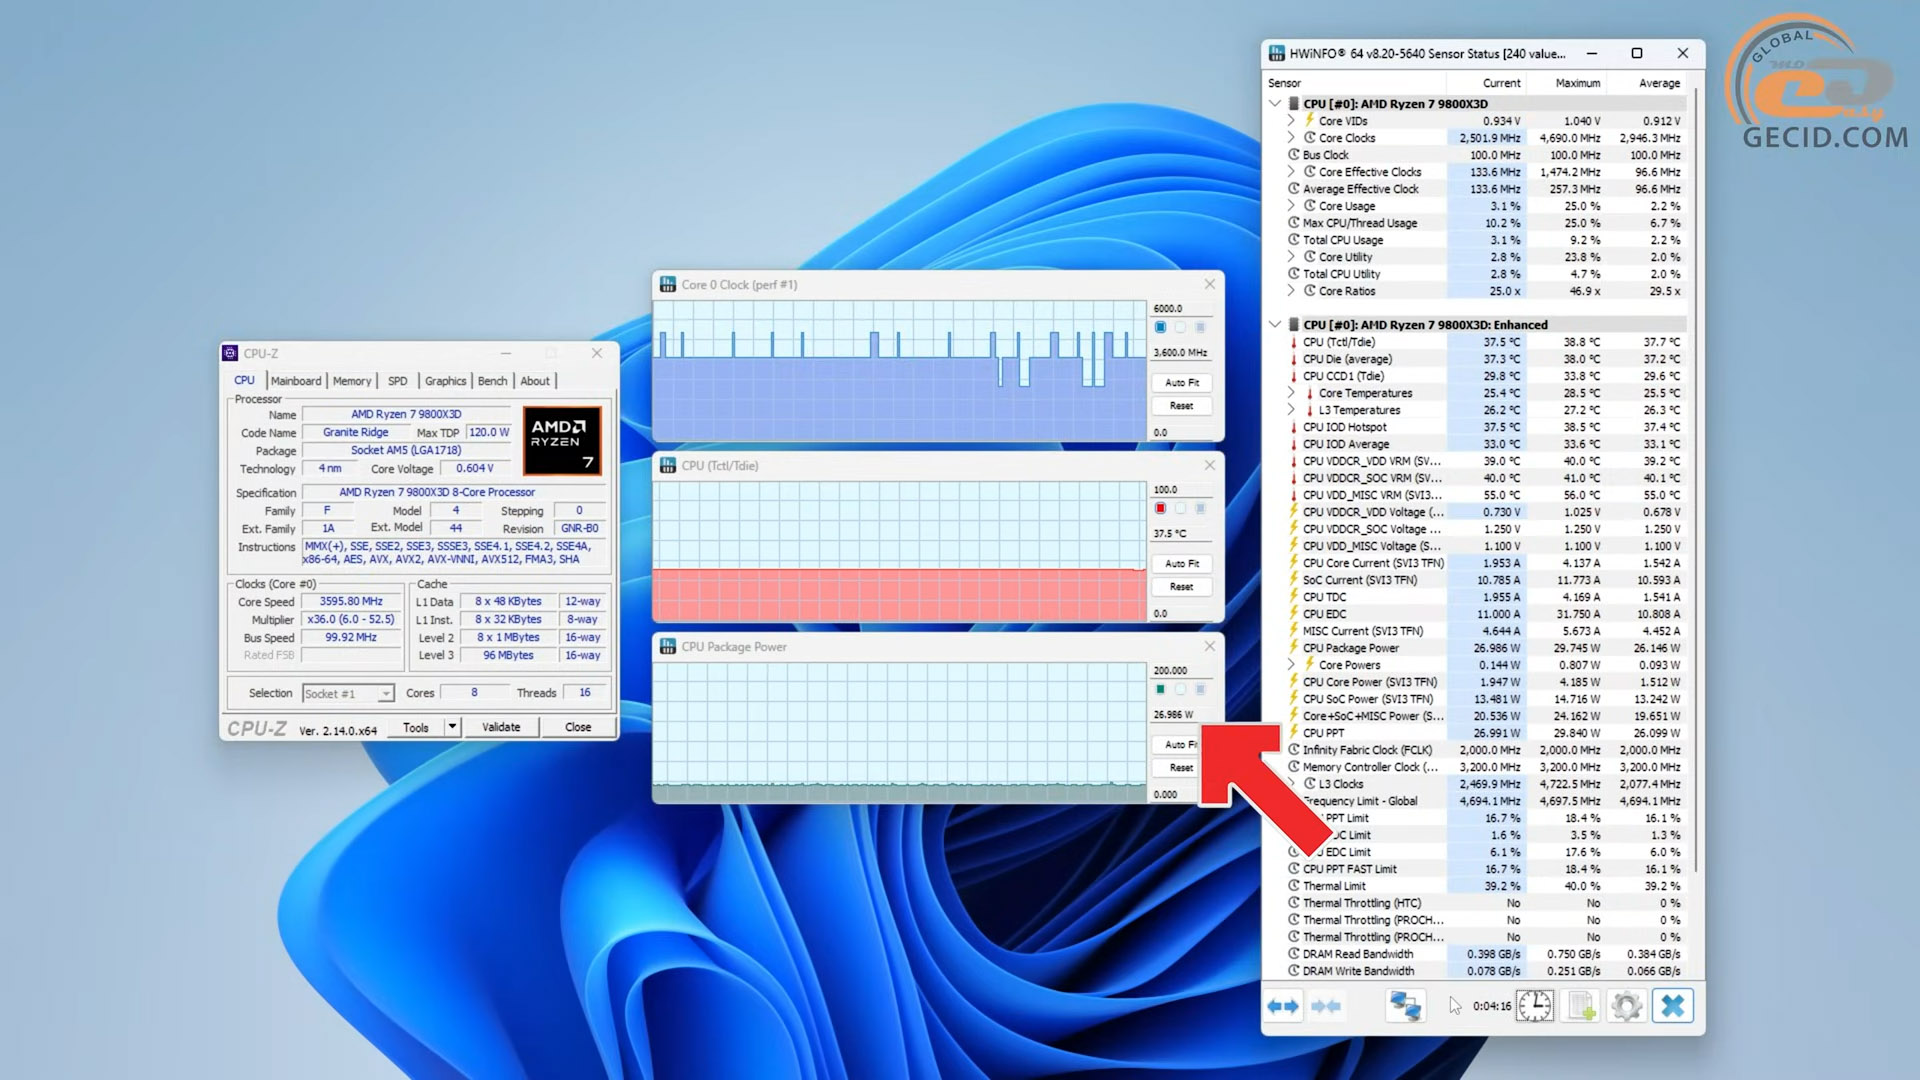
Task: Click the faded shrink-columns arrows icon in HWiNFO
Action: tap(1326, 1006)
